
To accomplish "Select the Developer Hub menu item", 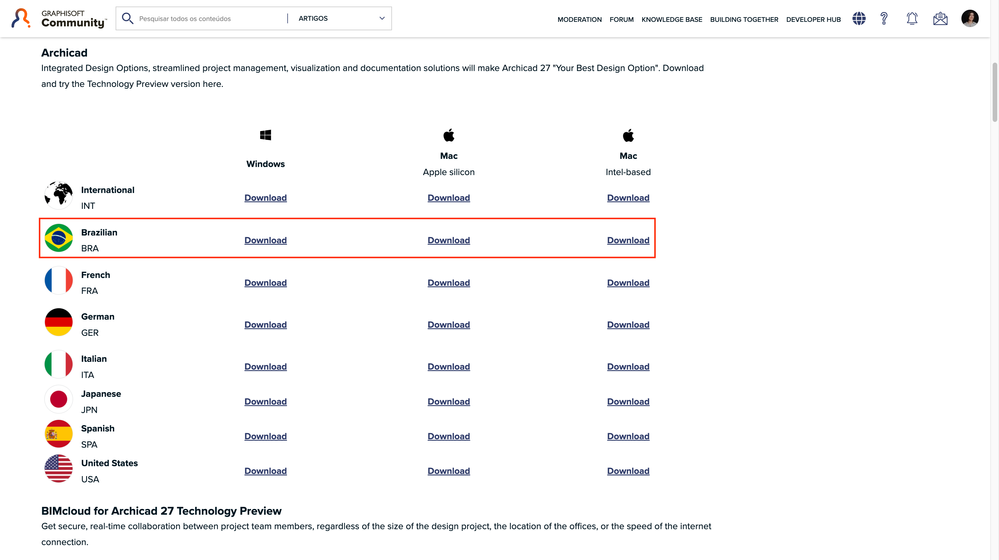I will pos(813,19).
